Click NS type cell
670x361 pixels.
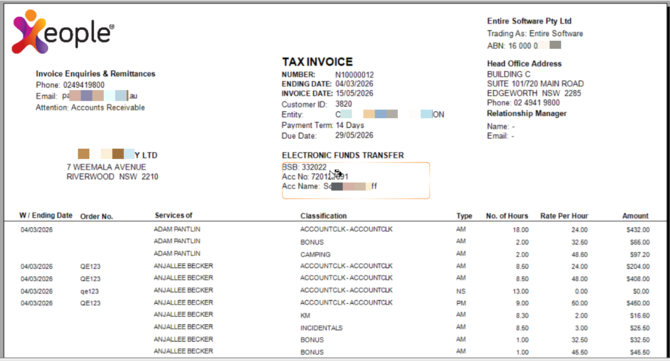461,291
